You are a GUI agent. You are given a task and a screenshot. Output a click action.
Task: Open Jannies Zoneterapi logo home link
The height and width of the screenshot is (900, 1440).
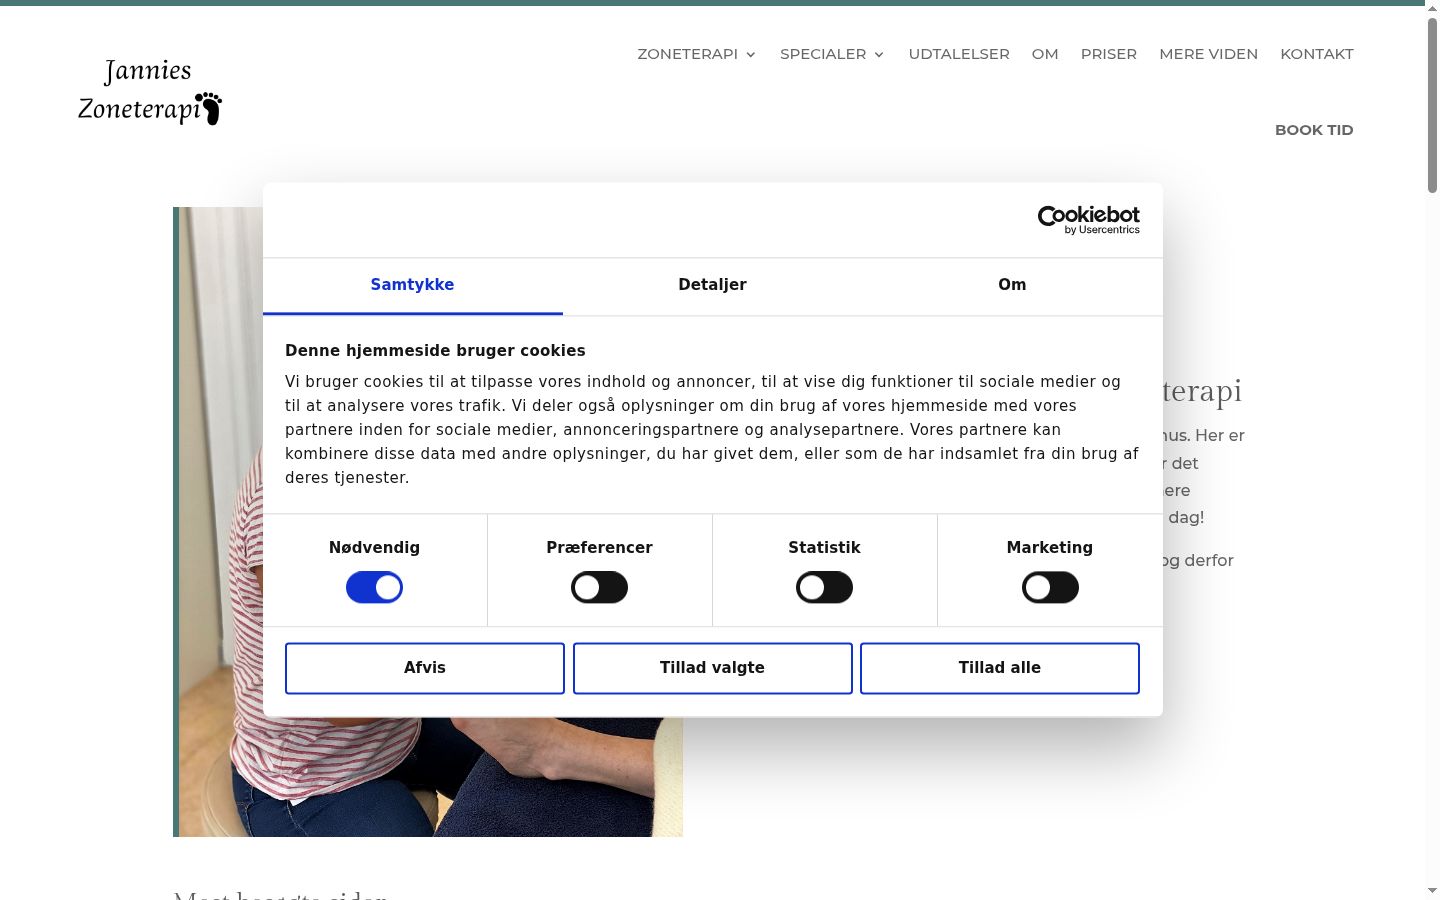pyautogui.click(x=150, y=92)
